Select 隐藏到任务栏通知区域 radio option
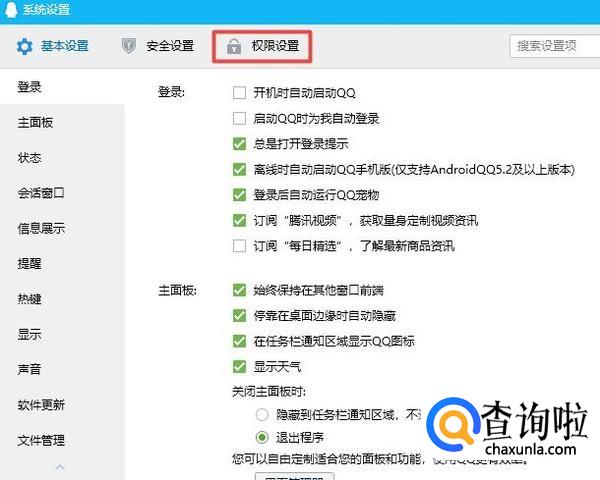 tap(262, 413)
